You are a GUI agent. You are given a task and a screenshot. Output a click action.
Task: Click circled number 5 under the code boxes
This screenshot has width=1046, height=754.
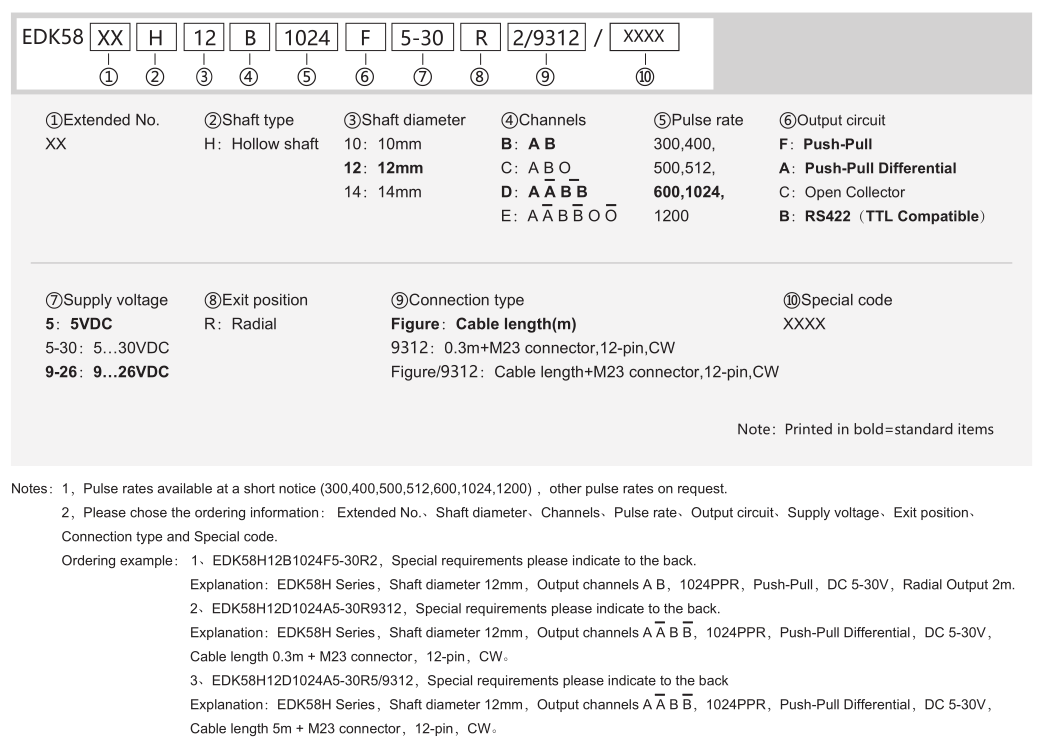pyautogui.click(x=306, y=77)
